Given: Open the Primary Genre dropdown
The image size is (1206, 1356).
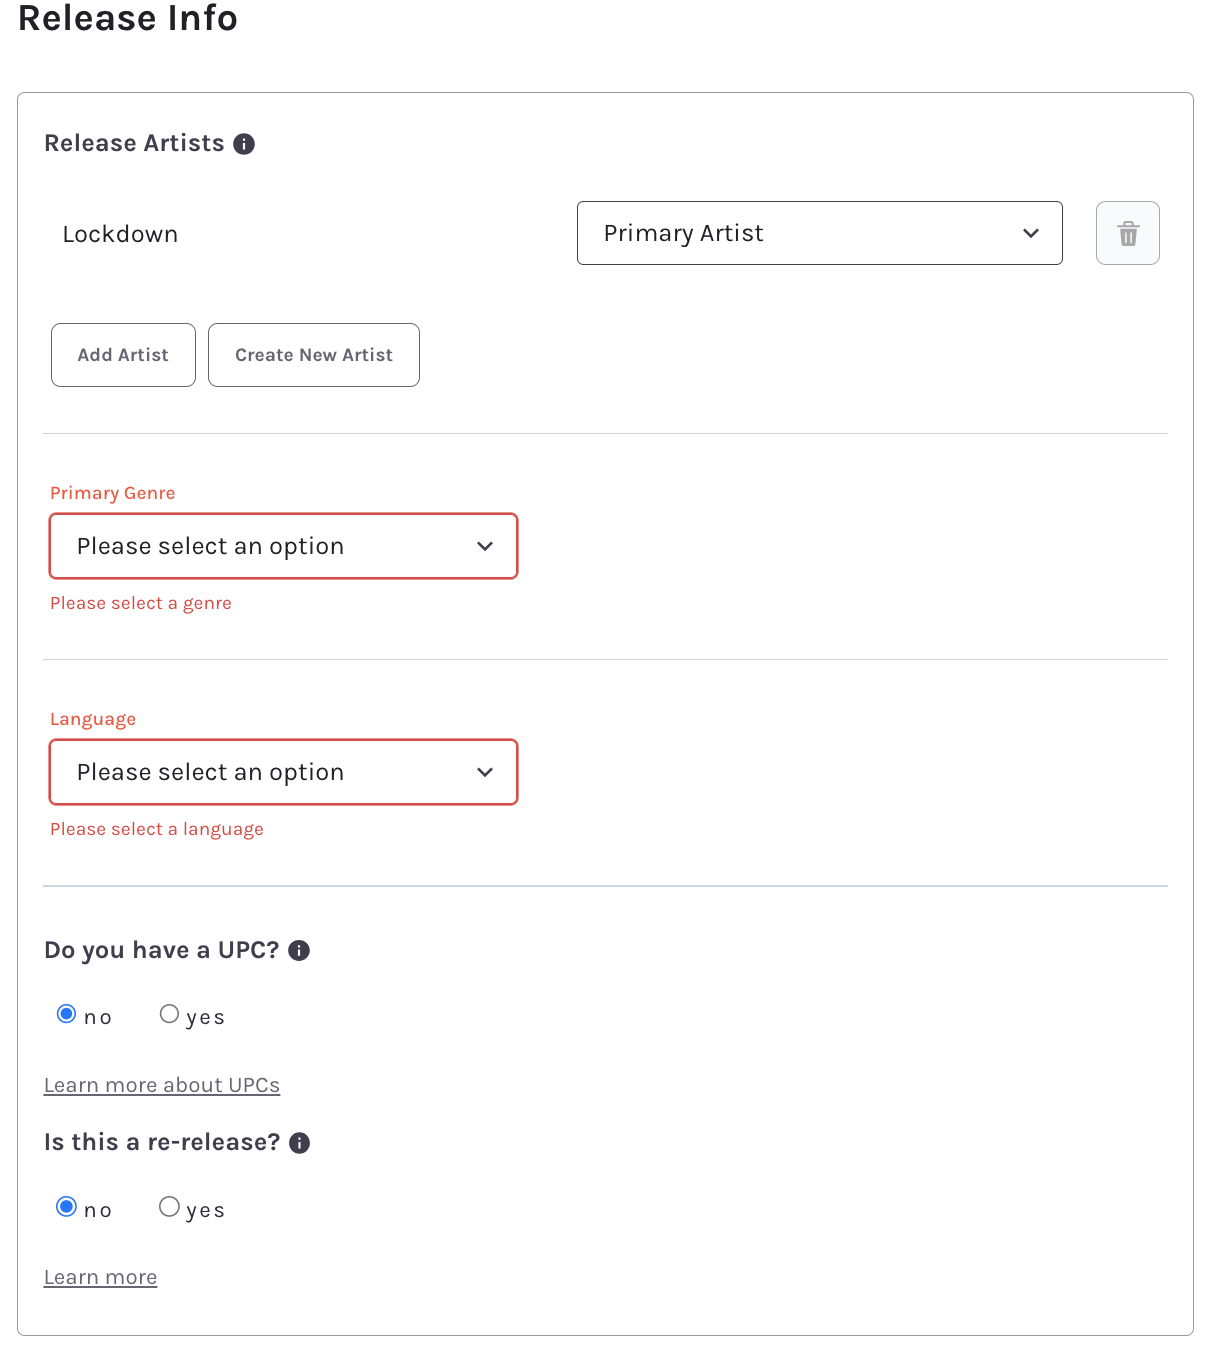Looking at the screenshot, I should point(283,546).
